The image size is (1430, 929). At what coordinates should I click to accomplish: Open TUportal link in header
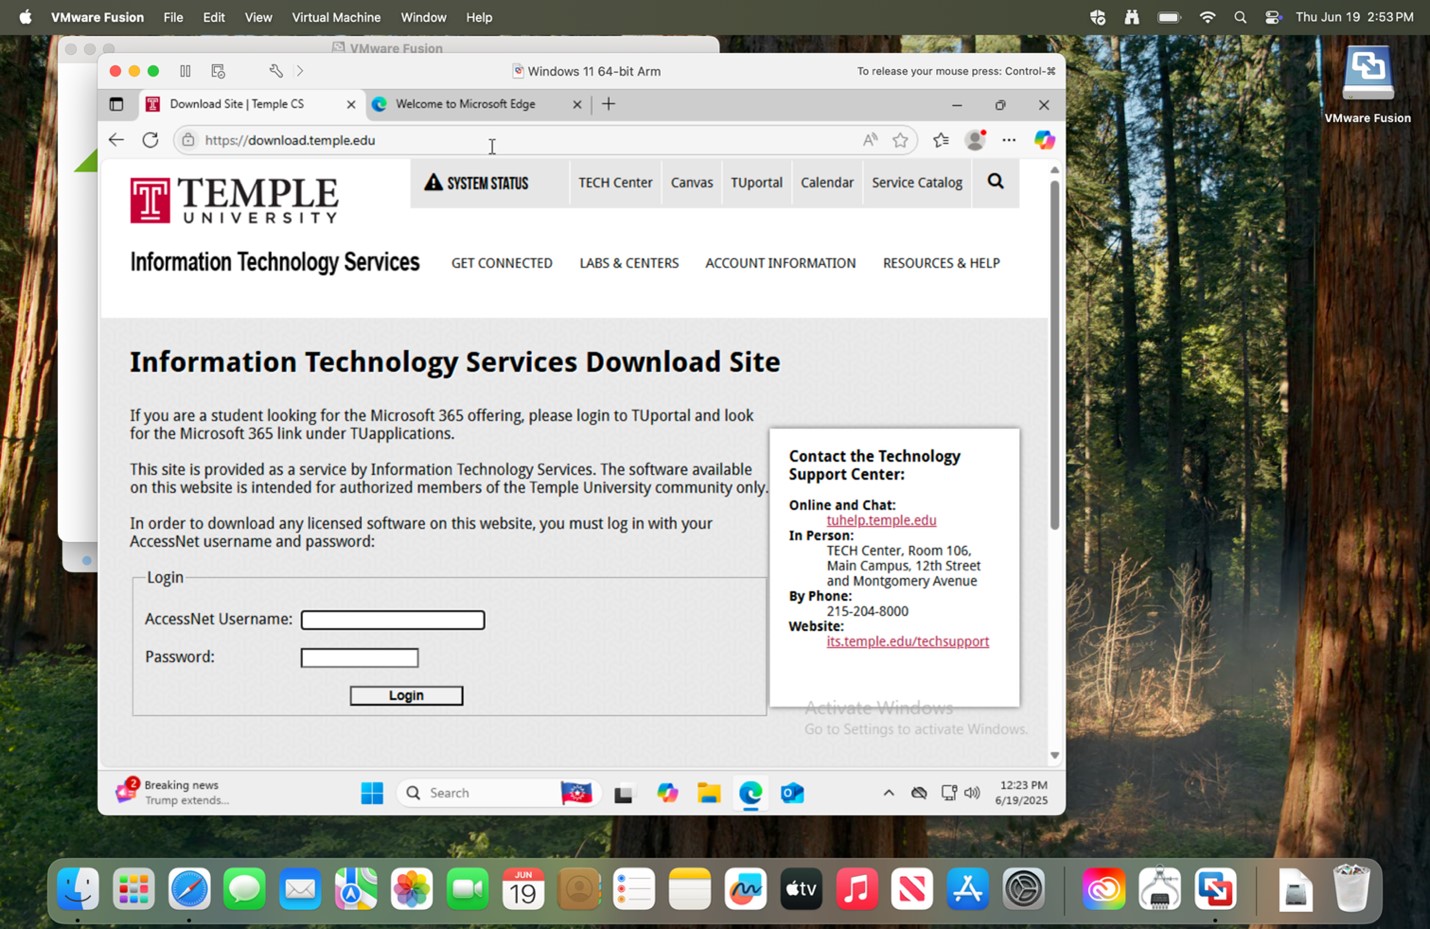[756, 183]
